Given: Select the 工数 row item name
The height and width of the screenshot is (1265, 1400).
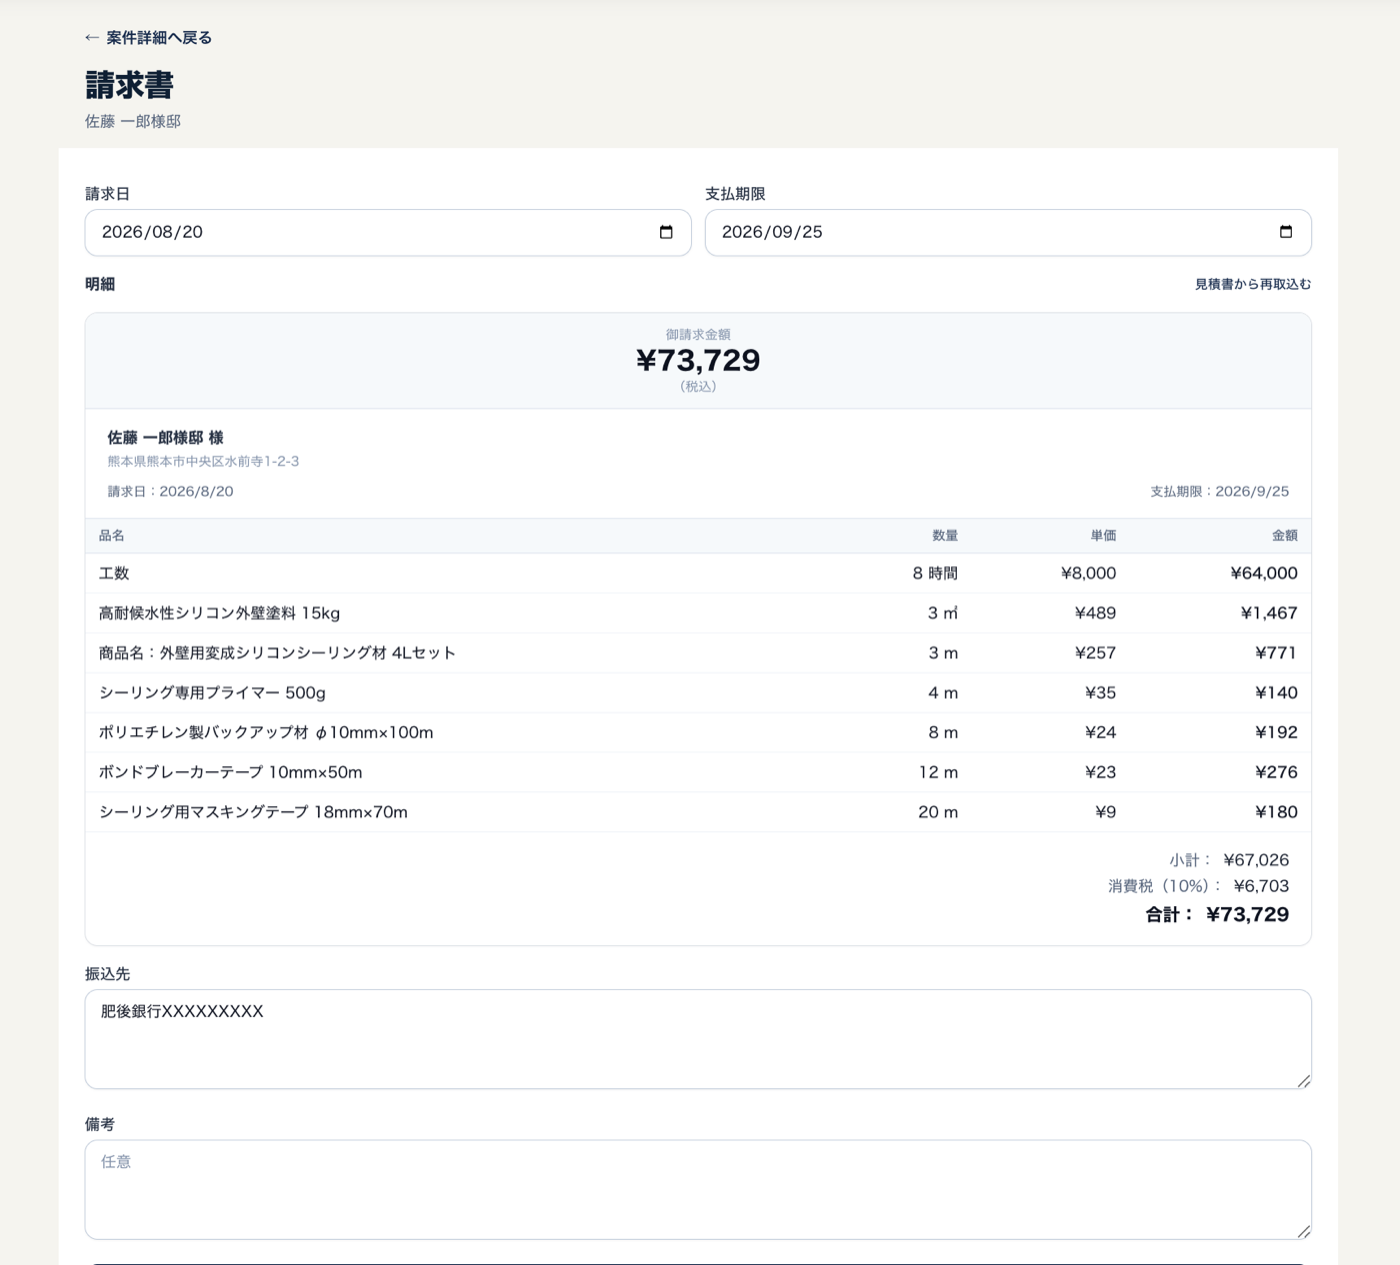Looking at the screenshot, I should coord(114,573).
